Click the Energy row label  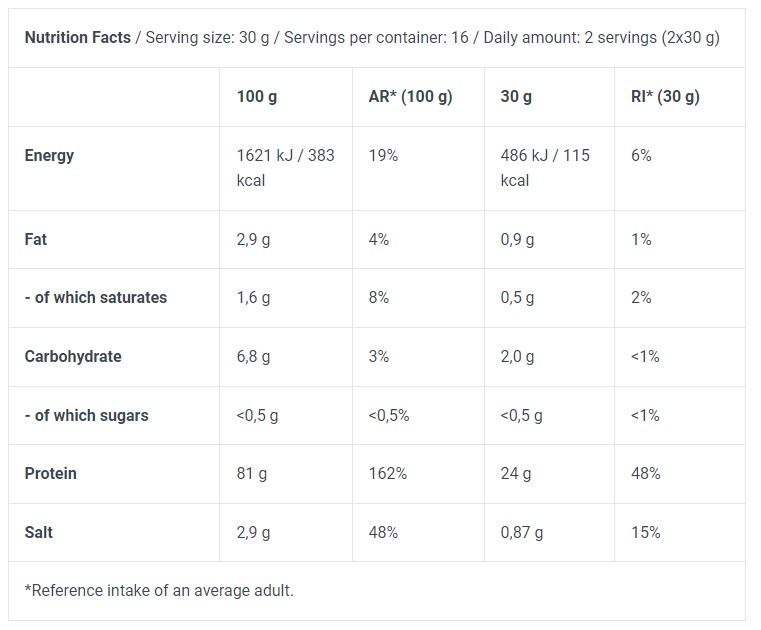(50, 155)
